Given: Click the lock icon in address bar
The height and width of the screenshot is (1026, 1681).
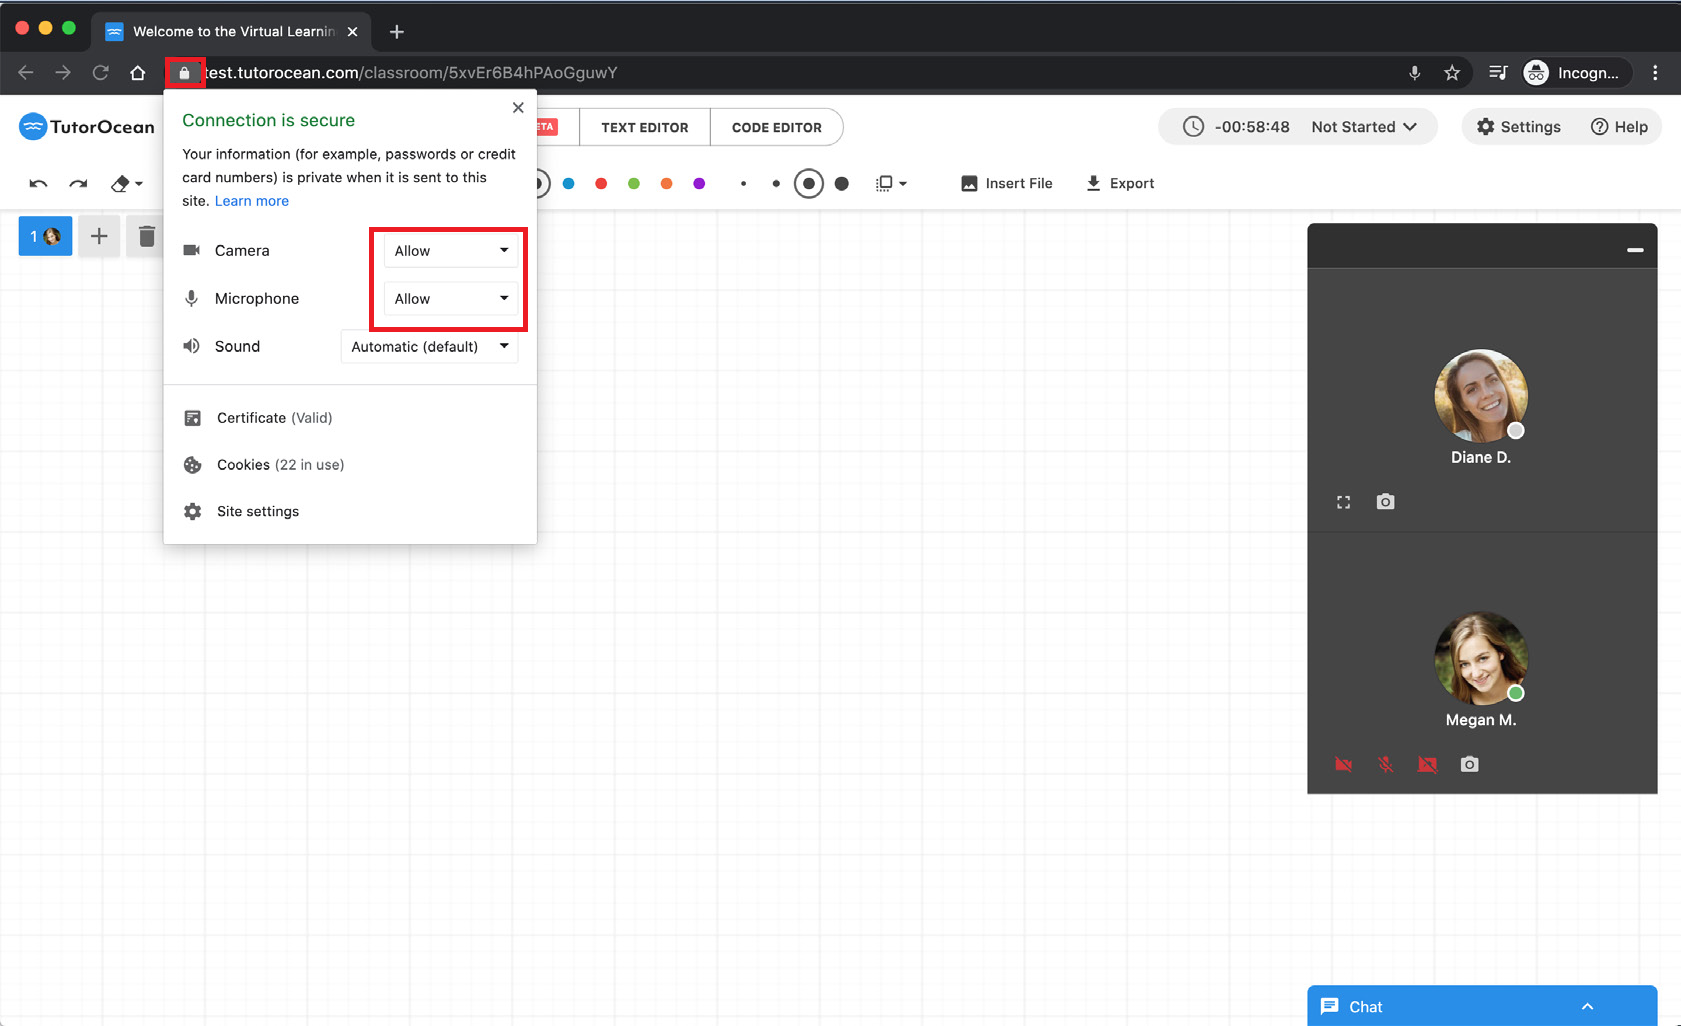Looking at the screenshot, I should pyautogui.click(x=184, y=72).
